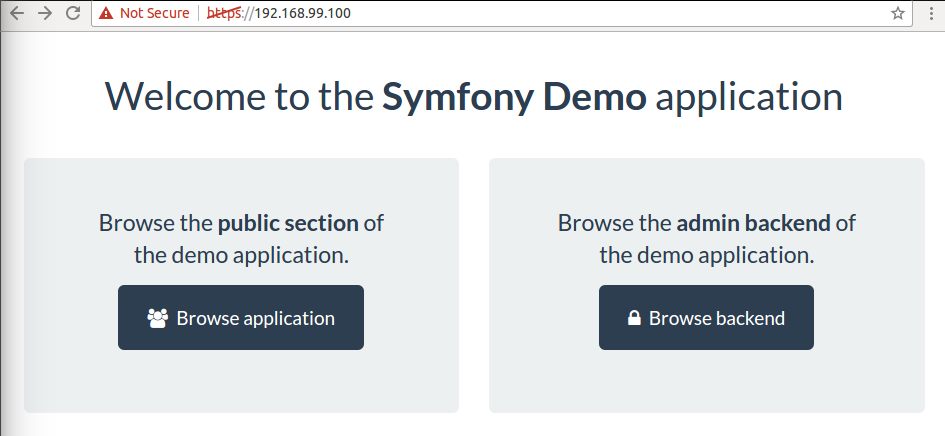
Task: Click the crossed-out https in the URL
Action: coord(225,14)
